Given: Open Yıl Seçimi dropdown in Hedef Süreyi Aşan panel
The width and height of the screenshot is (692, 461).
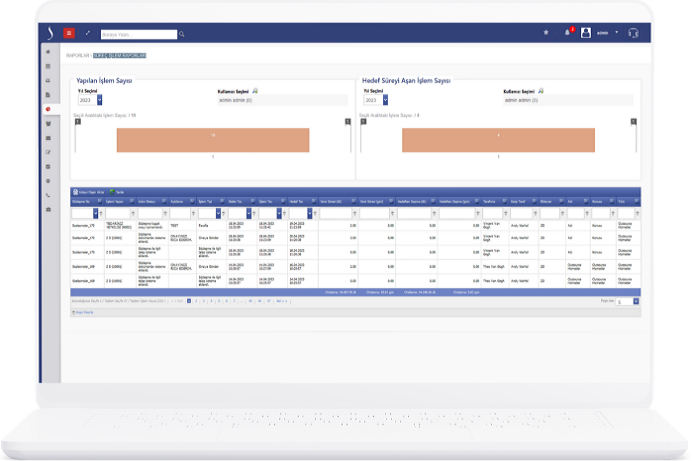Looking at the screenshot, I should [x=385, y=100].
